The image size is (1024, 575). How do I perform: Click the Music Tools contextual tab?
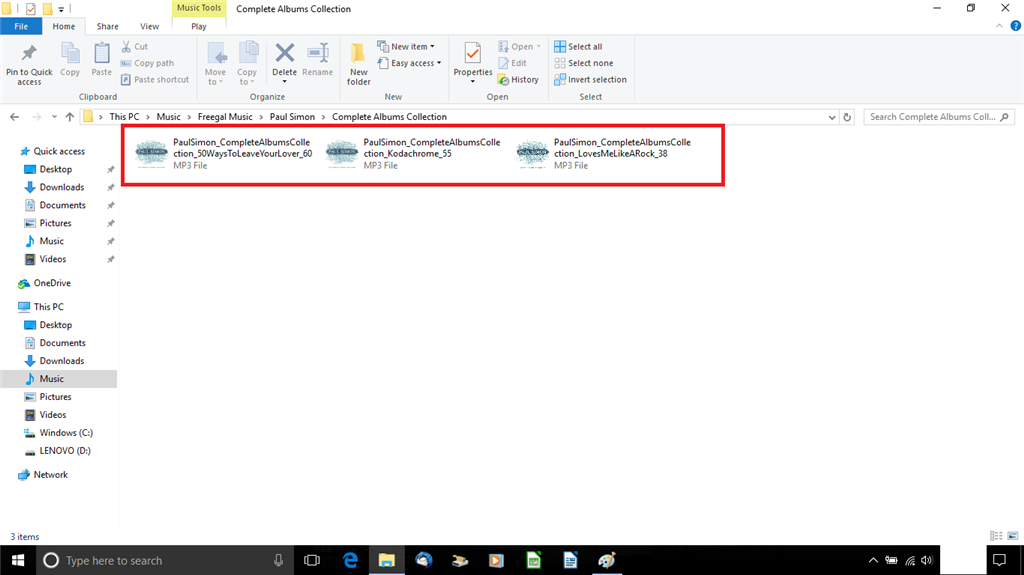click(199, 8)
